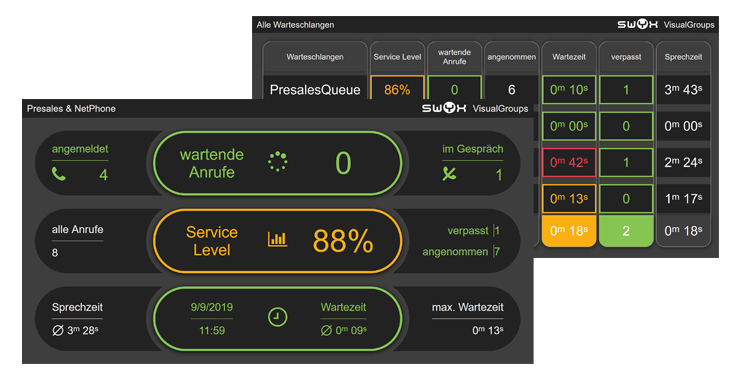Click the Alle Warteschlangen window title
The image size is (750, 380).
(x=295, y=25)
